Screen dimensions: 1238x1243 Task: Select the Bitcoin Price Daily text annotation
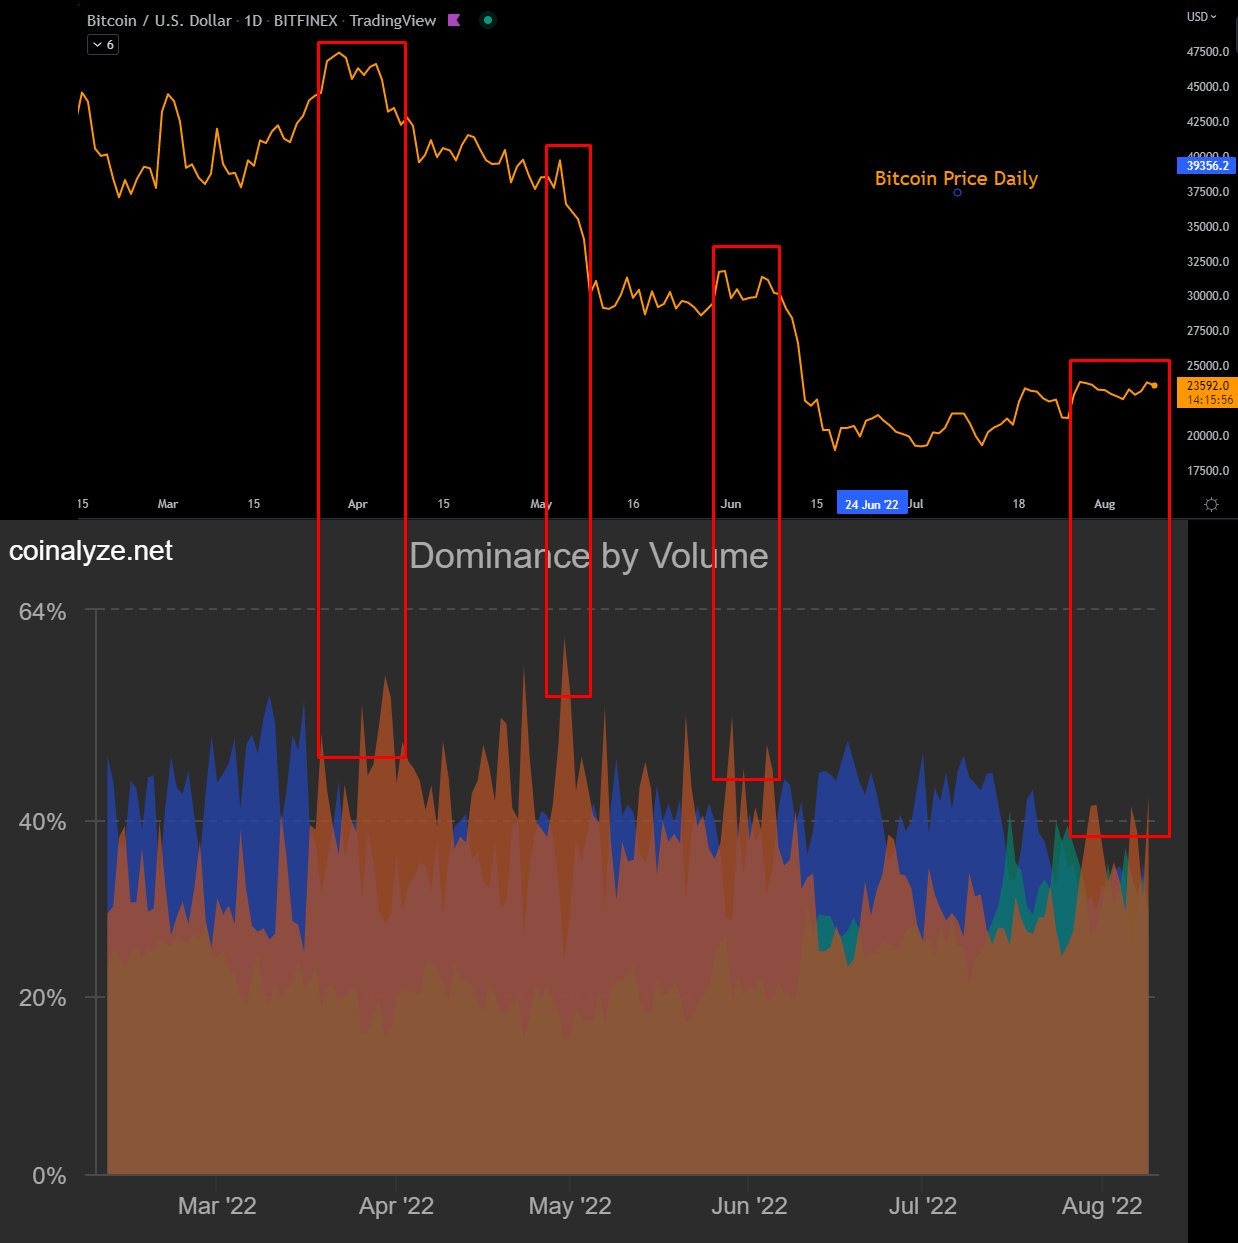pyautogui.click(x=956, y=178)
